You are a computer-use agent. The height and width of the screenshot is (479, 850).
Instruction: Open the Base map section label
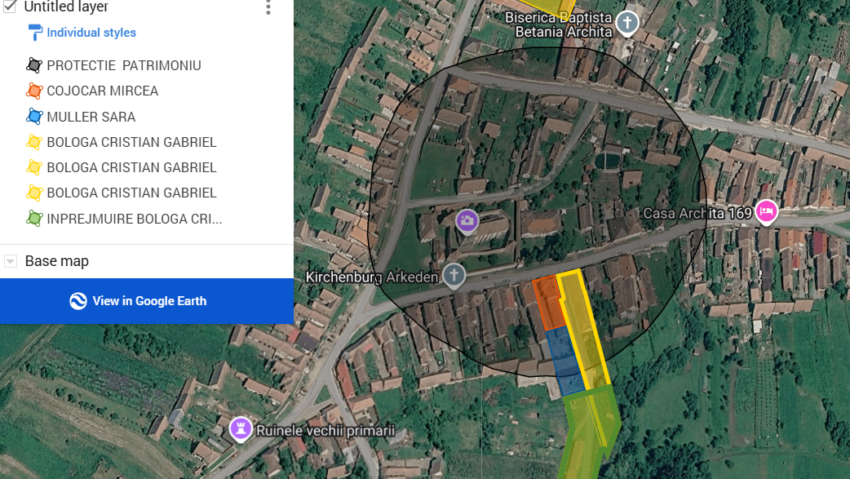(57, 261)
